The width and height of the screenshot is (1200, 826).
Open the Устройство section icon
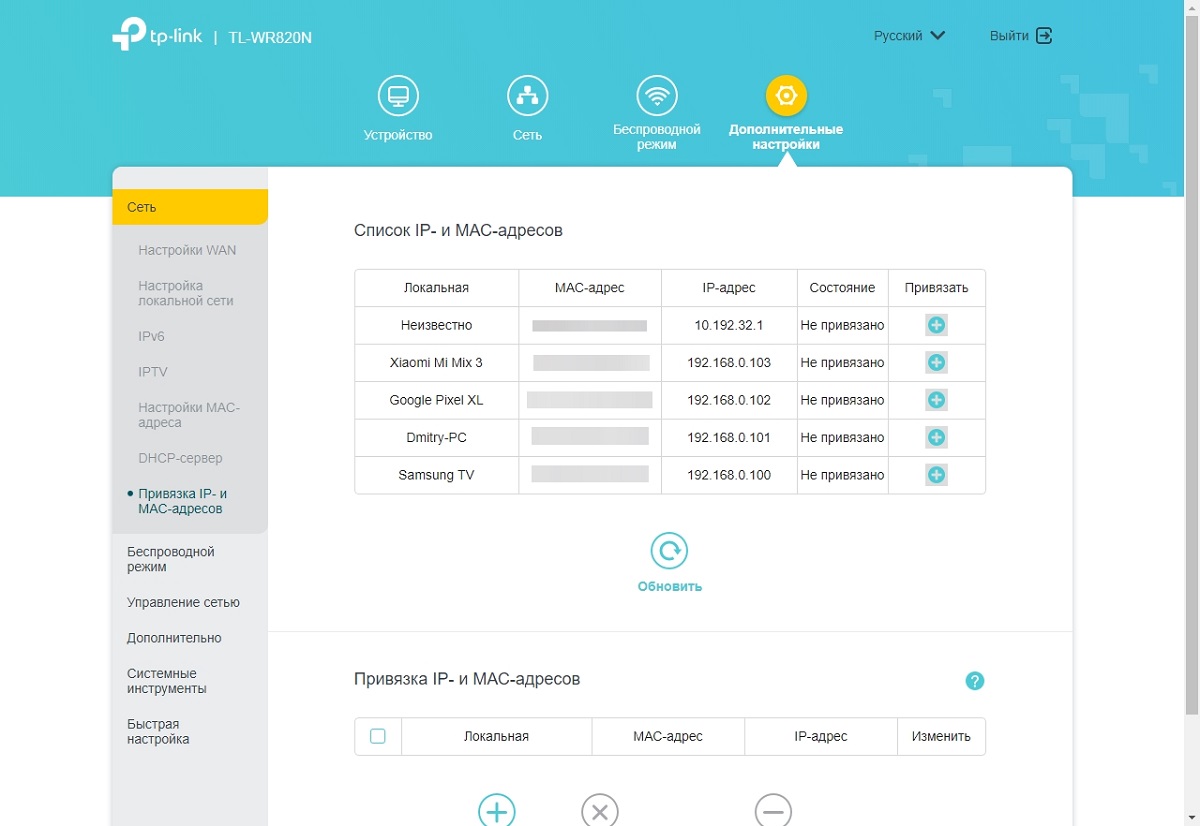(x=398, y=96)
